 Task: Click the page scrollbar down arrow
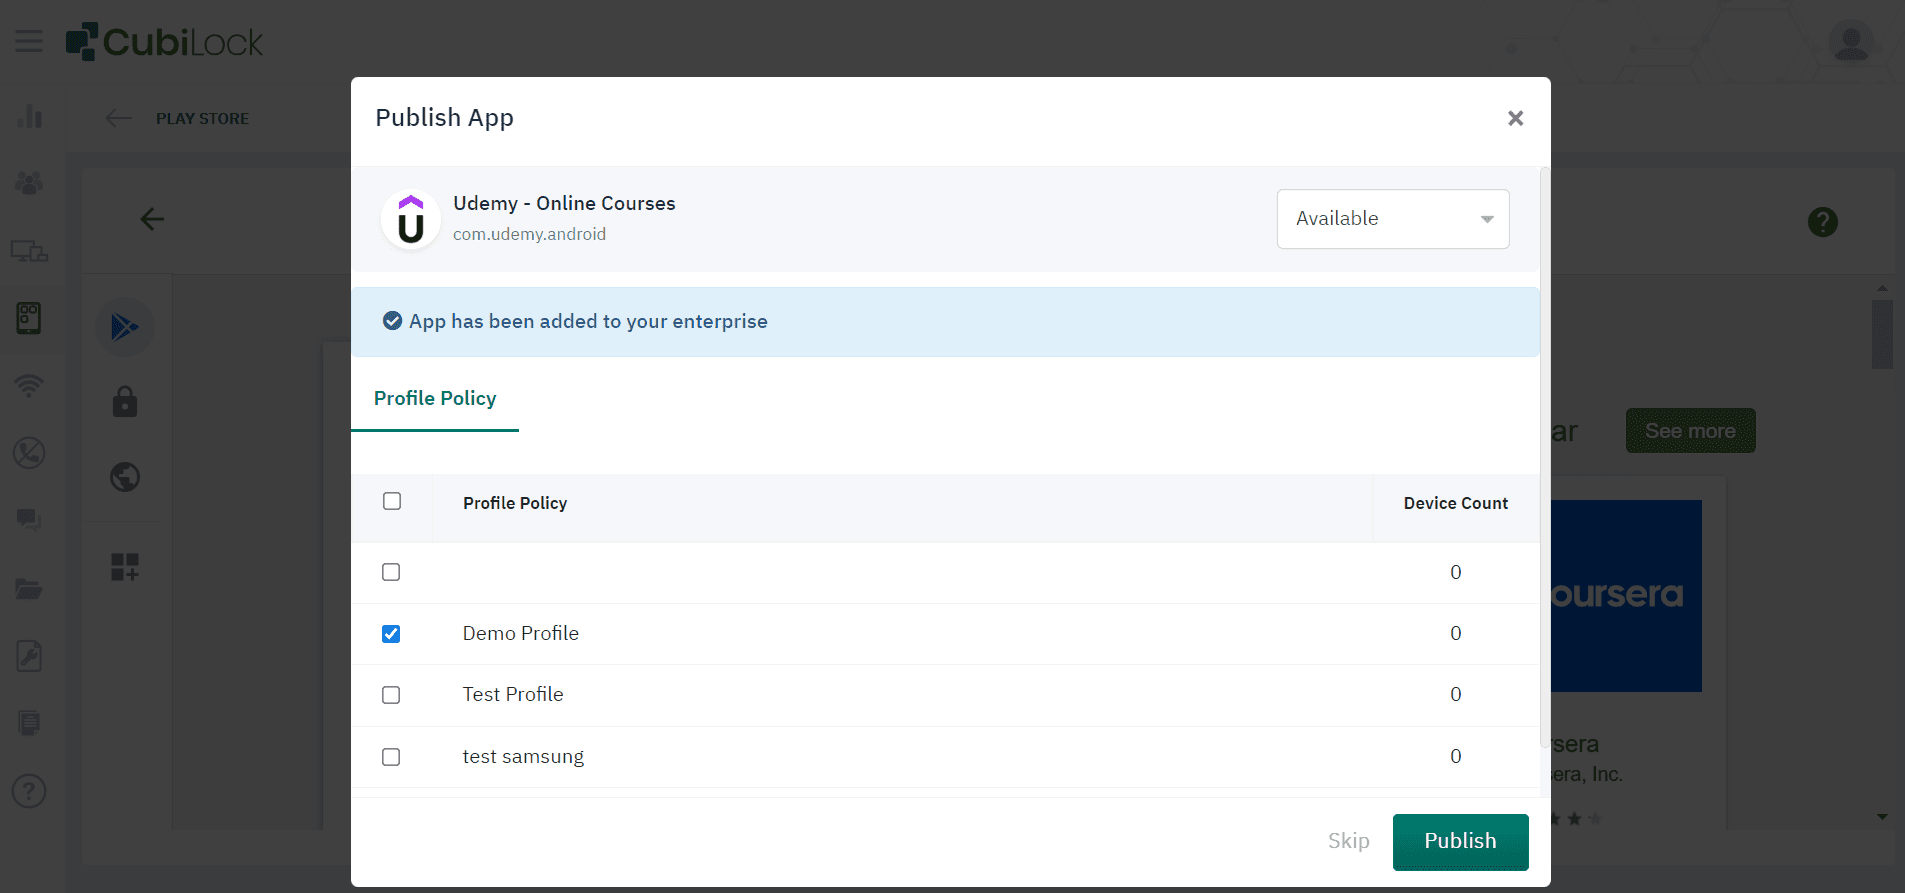point(1883,817)
